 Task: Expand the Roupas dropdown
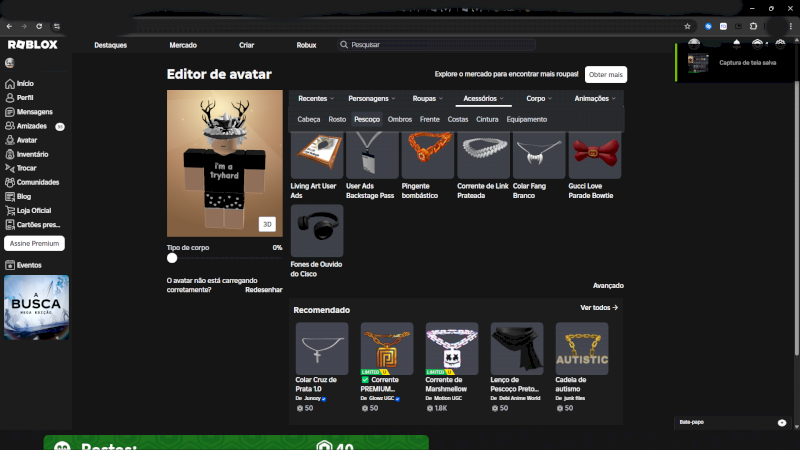[428, 98]
